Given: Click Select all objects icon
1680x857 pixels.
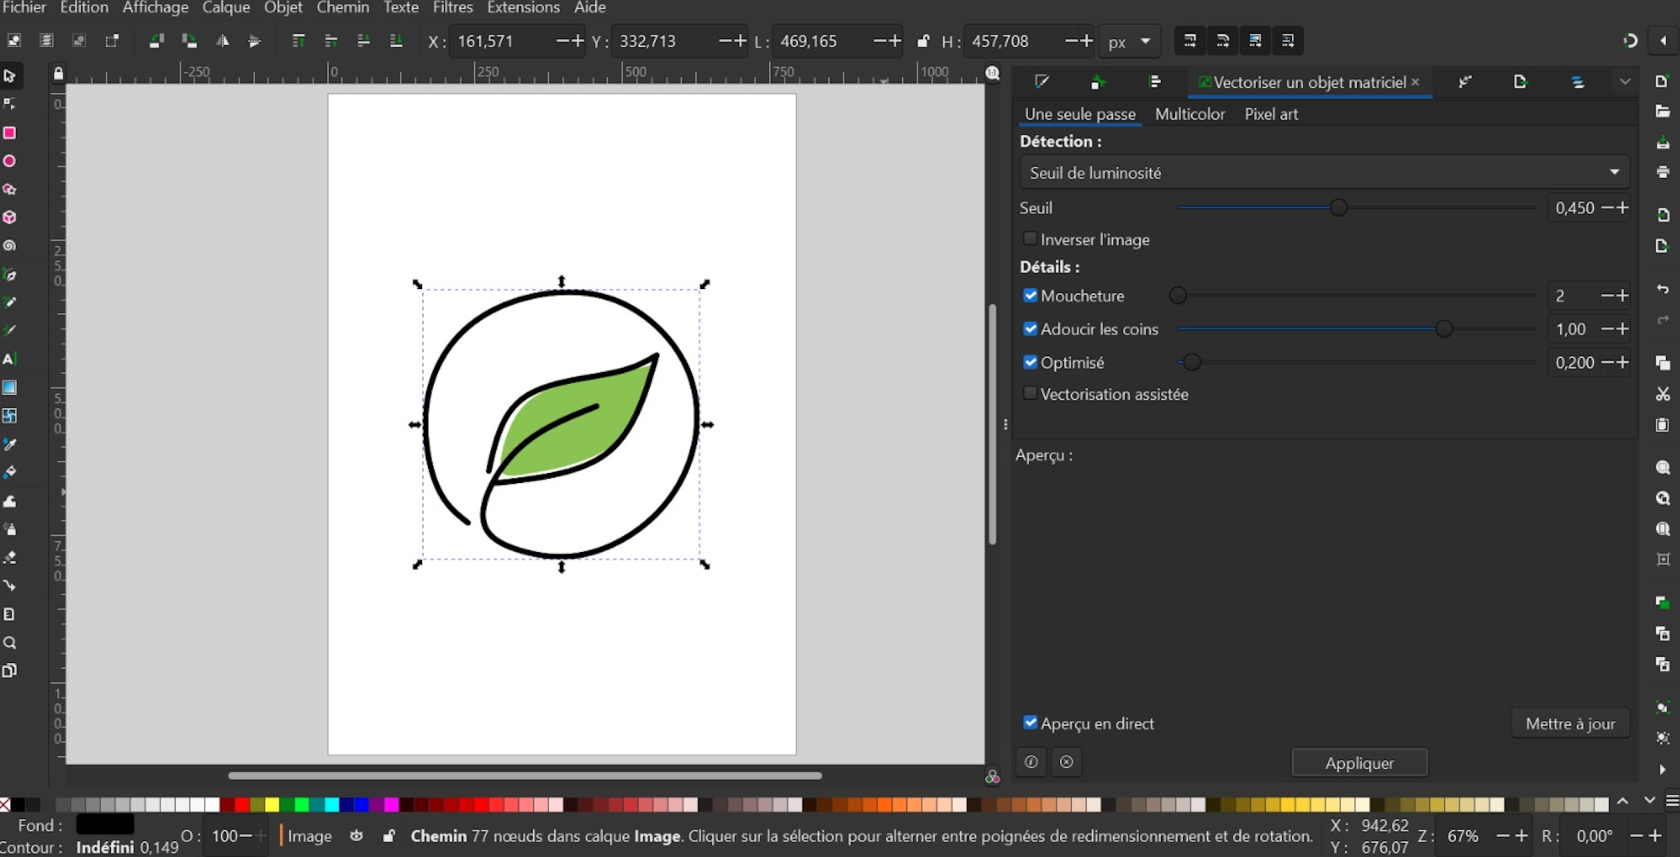Looking at the screenshot, I should pos(14,41).
